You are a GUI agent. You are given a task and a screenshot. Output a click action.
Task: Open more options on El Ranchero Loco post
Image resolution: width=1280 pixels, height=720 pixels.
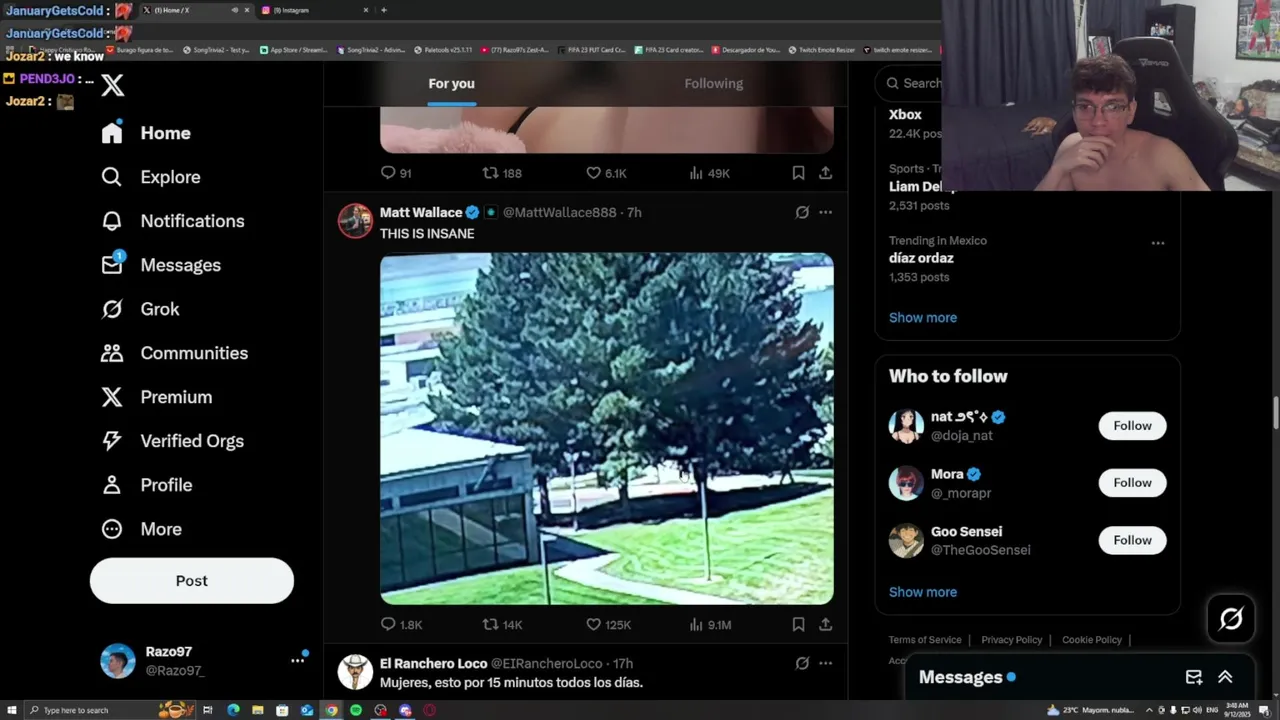tap(825, 663)
